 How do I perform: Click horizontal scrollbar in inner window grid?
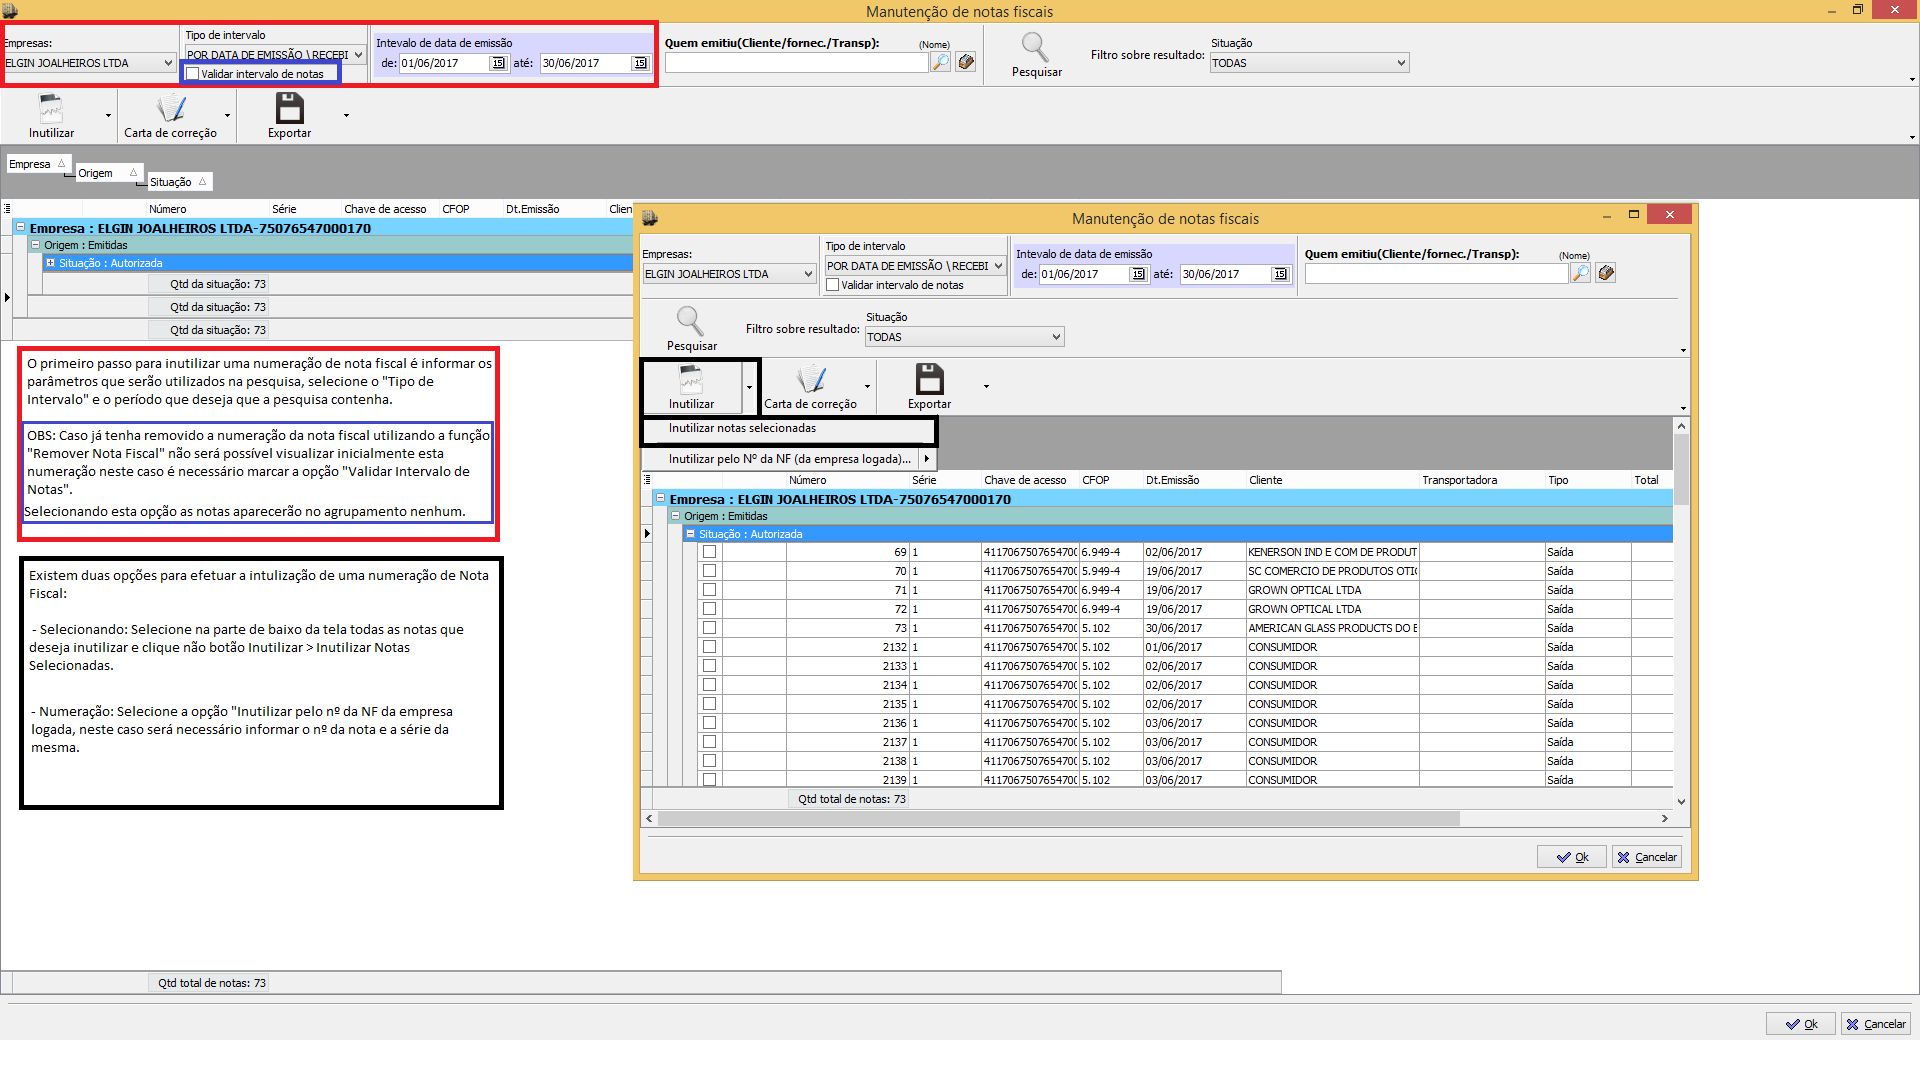coord(1059,818)
